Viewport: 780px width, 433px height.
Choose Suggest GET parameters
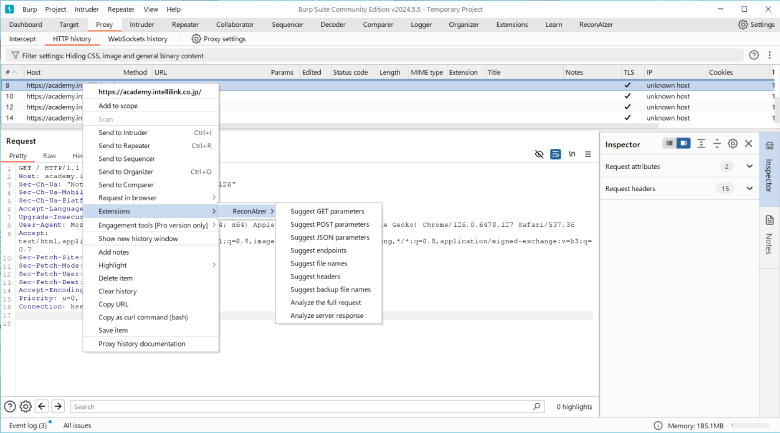pyautogui.click(x=327, y=211)
